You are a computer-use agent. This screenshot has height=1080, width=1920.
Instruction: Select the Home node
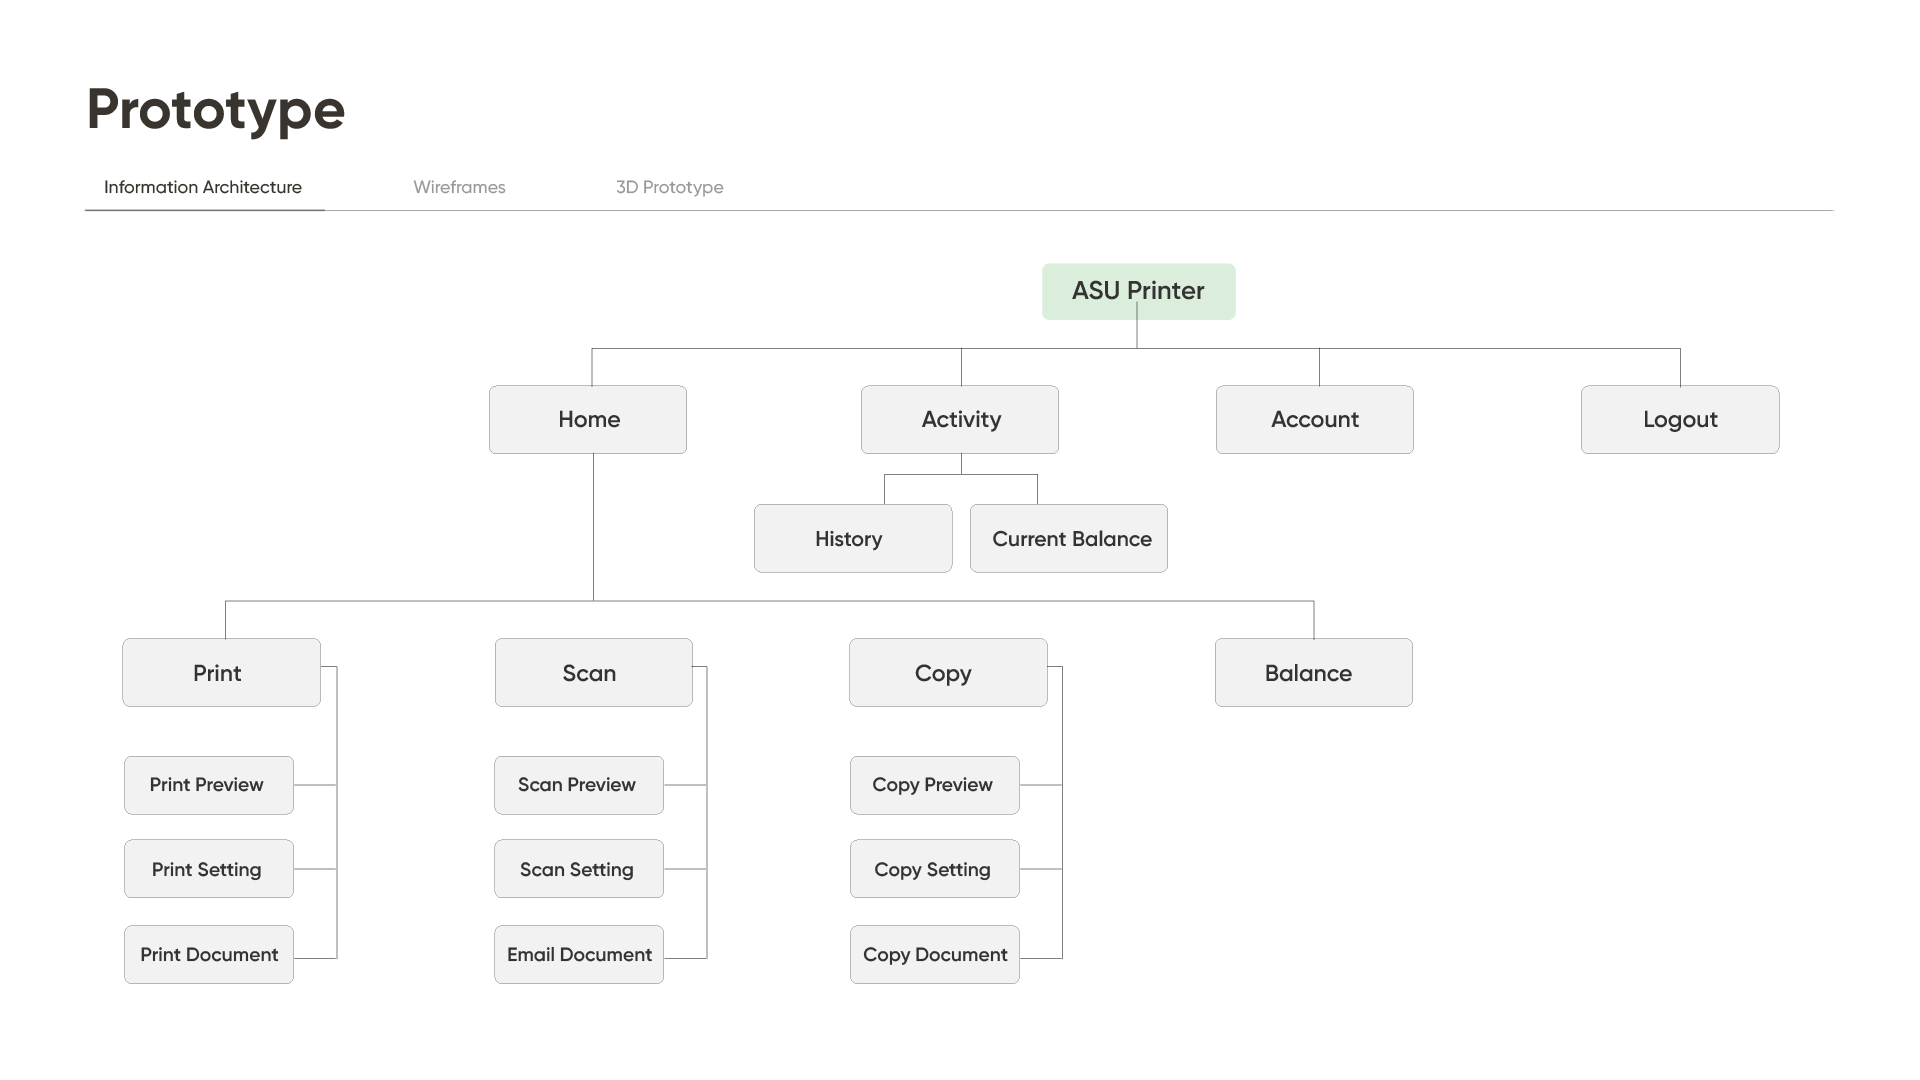(x=588, y=420)
